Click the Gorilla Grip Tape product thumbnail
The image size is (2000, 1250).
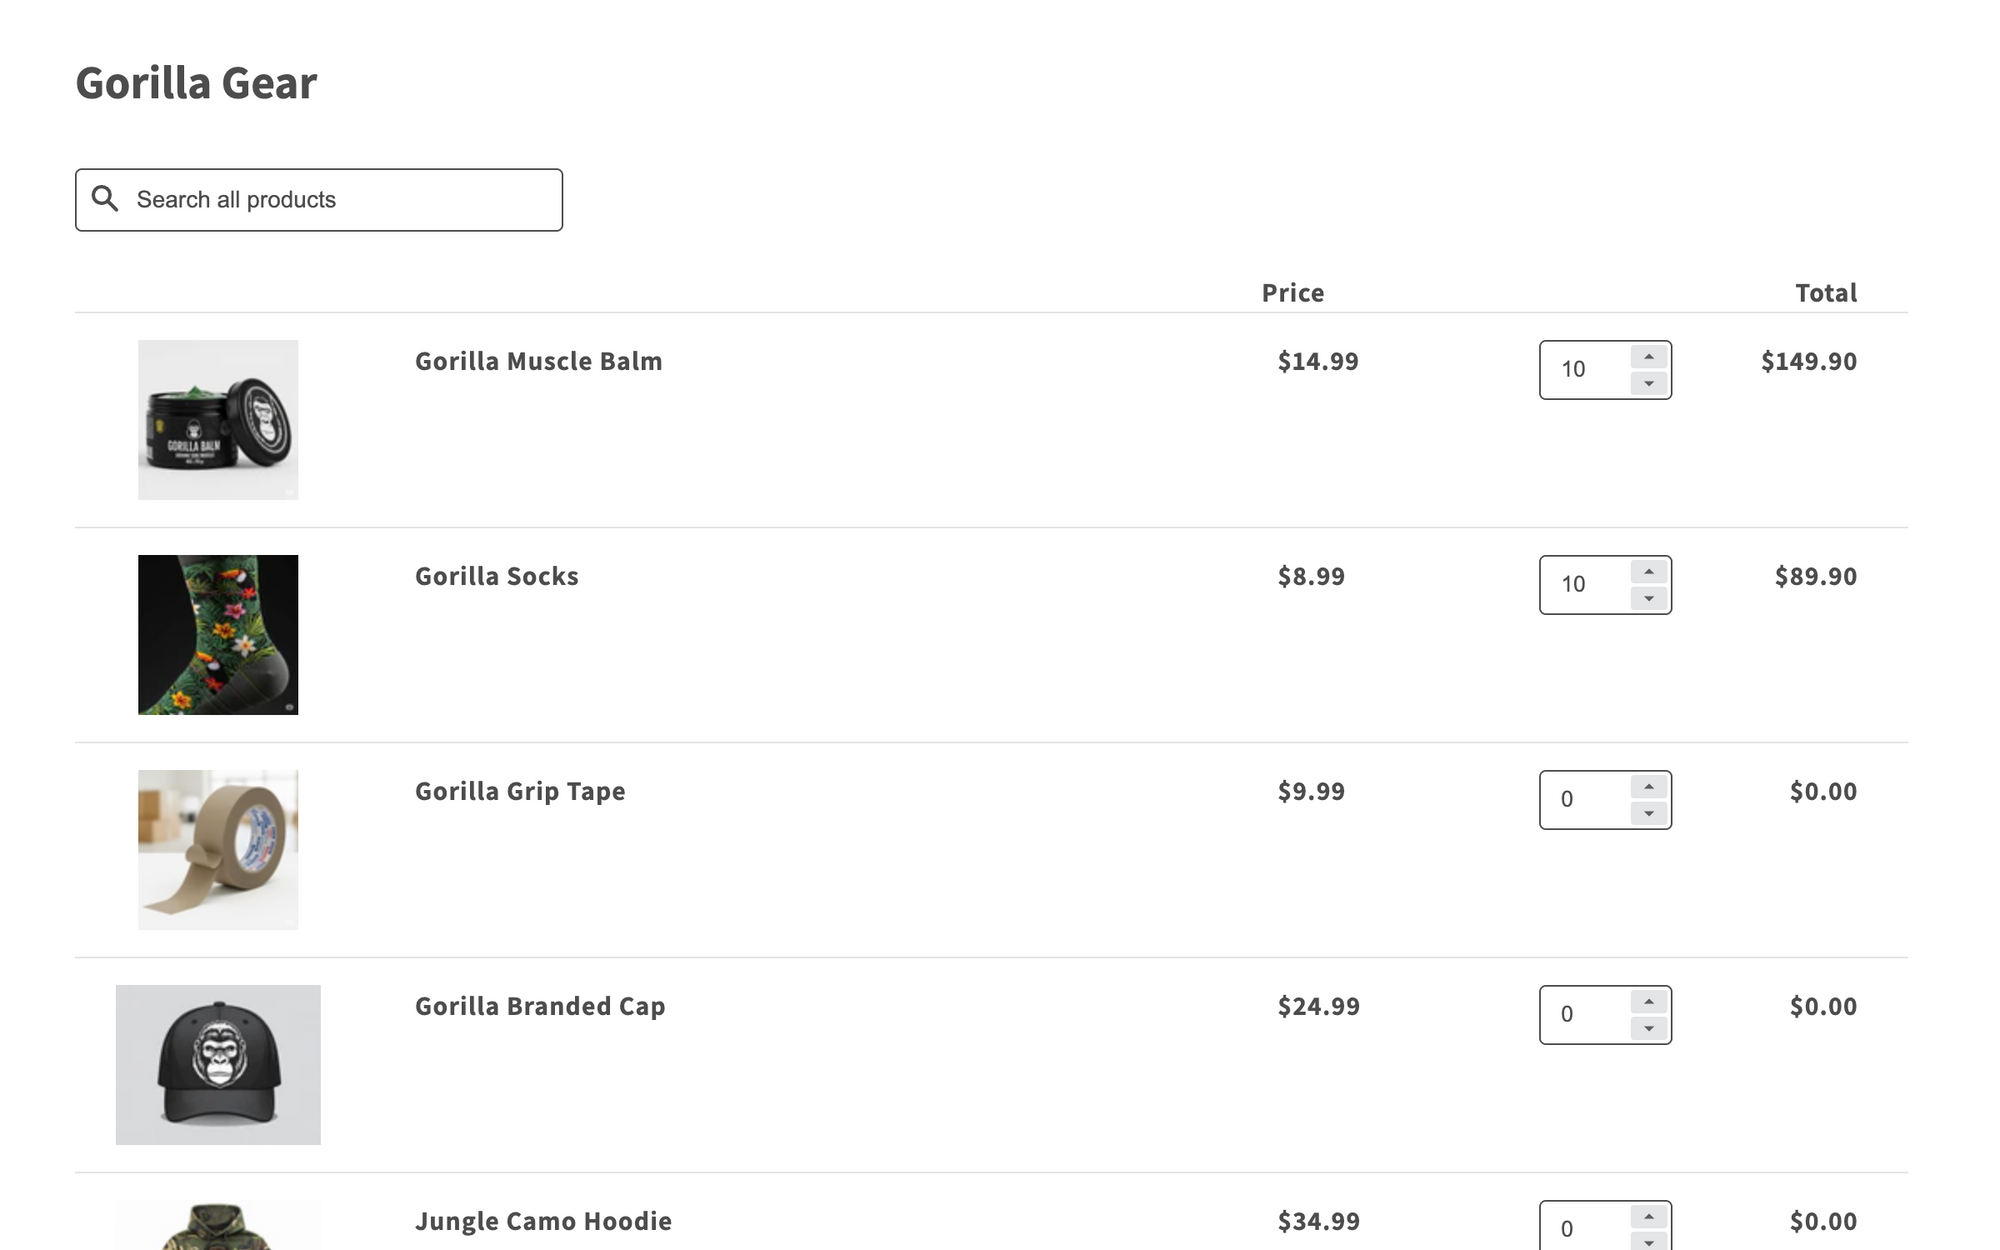[218, 849]
